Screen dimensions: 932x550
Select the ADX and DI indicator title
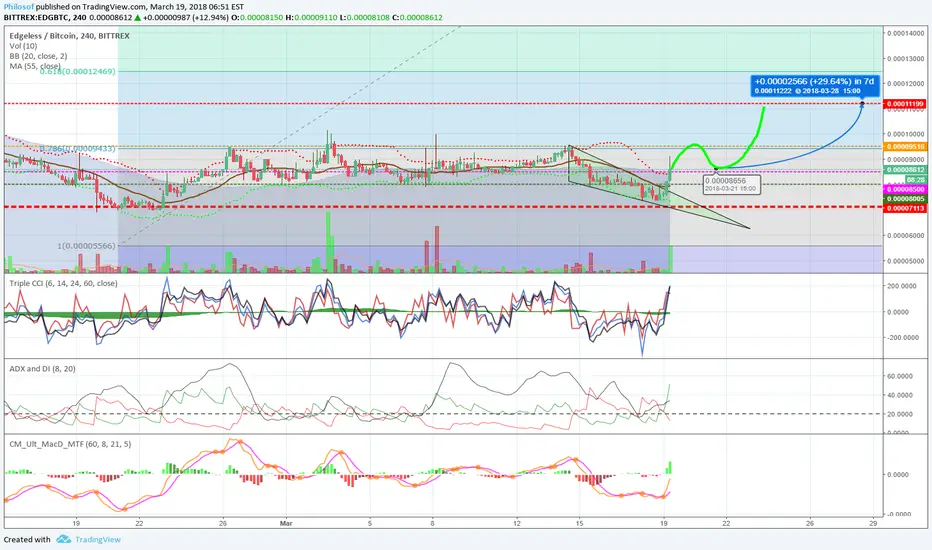[42, 369]
